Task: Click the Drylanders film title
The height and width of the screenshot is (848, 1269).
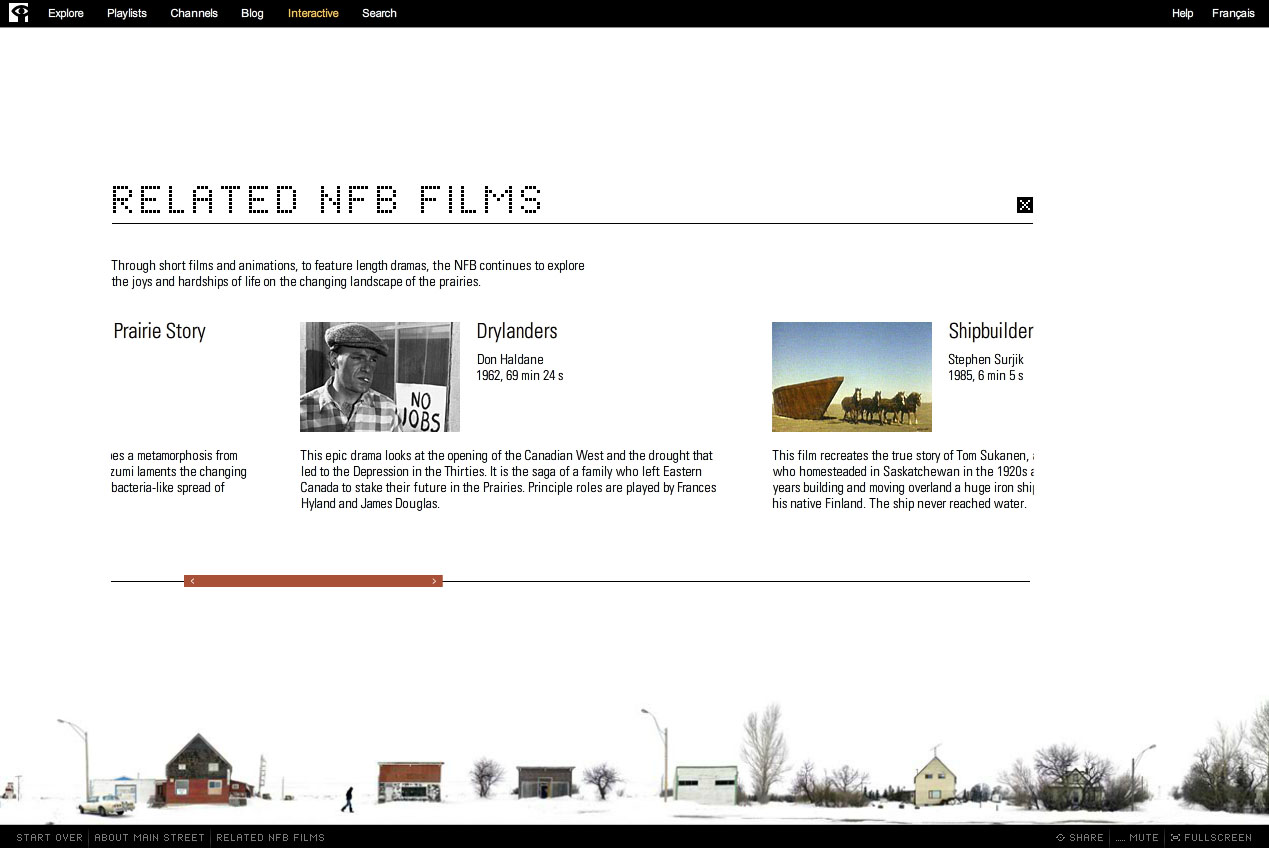Action: (517, 331)
